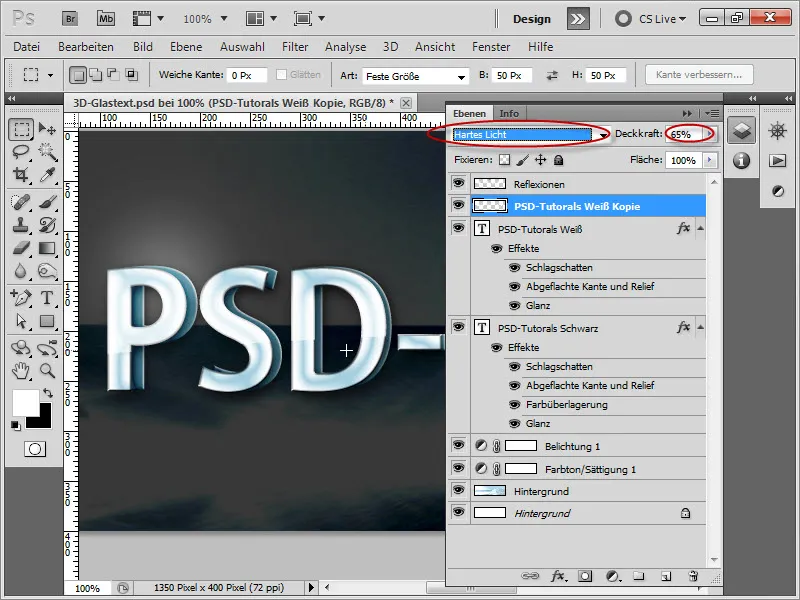Hide the PSD-Tutorals Weiß text layer
Screen dimensions: 800x600
pyautogui.click(x=459, y=228)
